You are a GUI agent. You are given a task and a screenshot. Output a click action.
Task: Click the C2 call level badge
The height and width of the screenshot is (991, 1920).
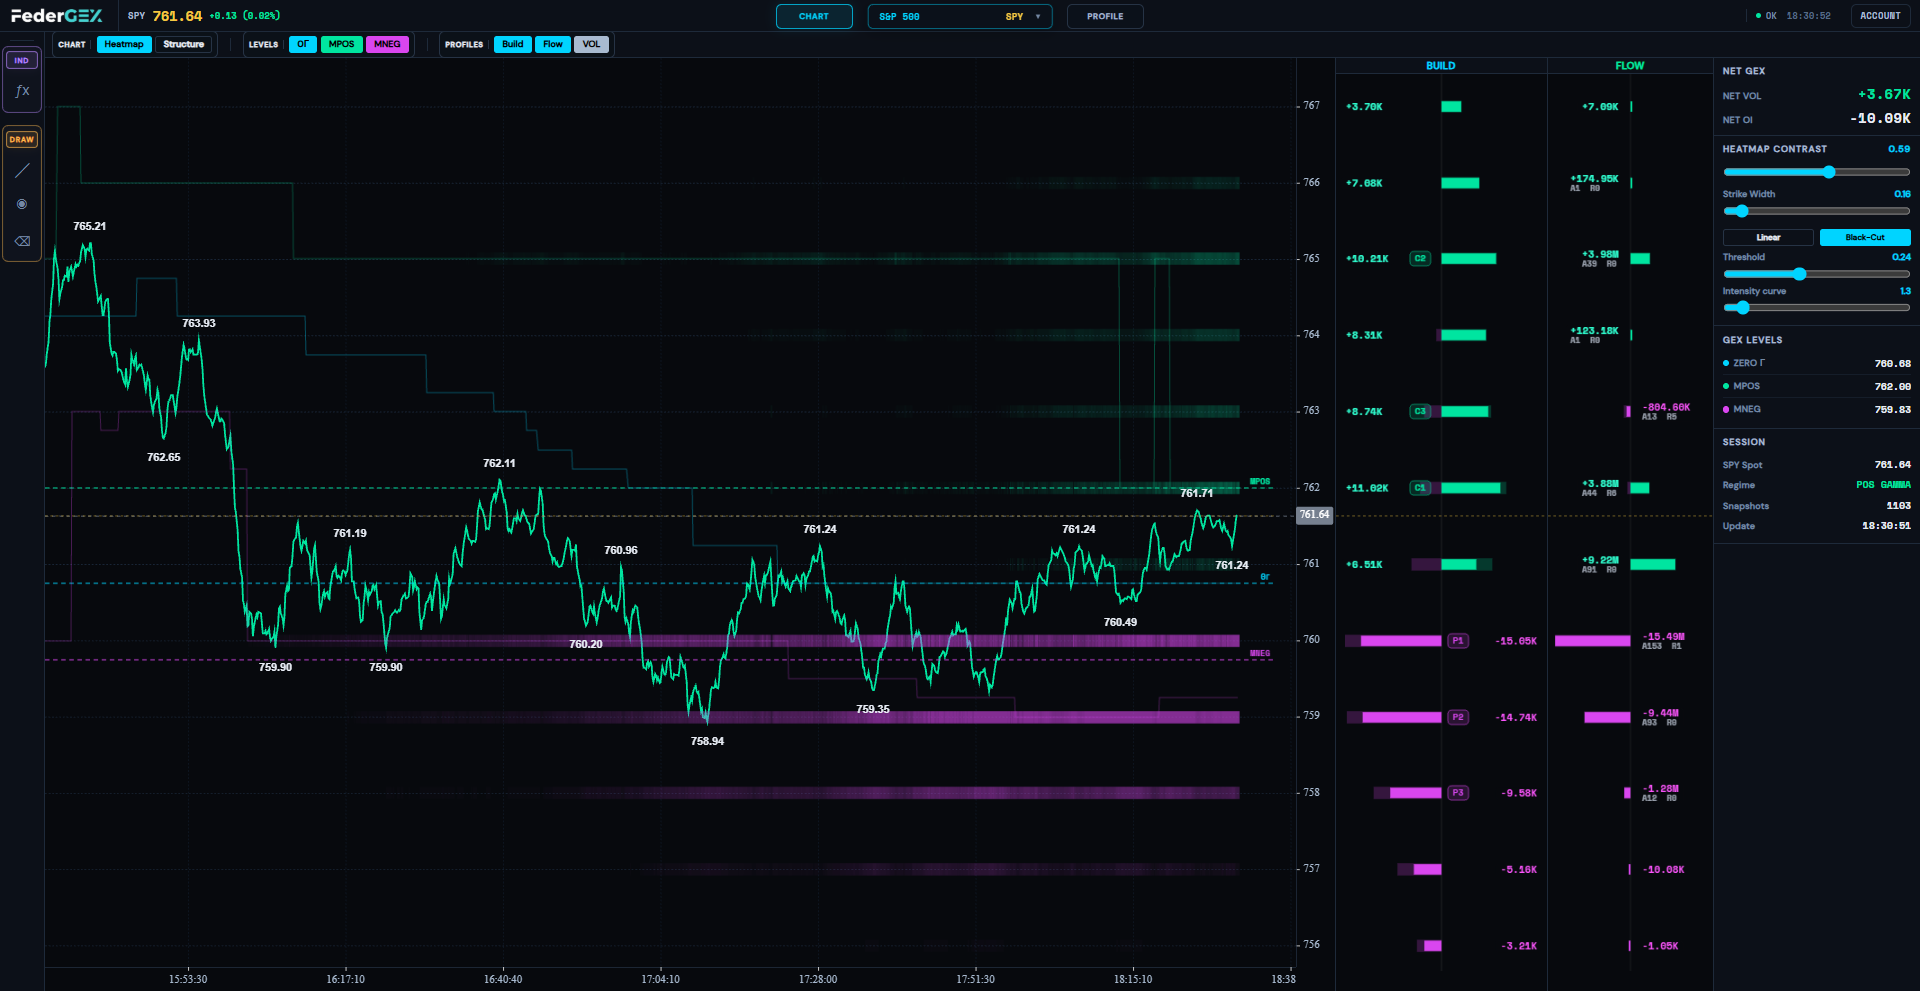pyautogui.click(x=1420, y=259)
